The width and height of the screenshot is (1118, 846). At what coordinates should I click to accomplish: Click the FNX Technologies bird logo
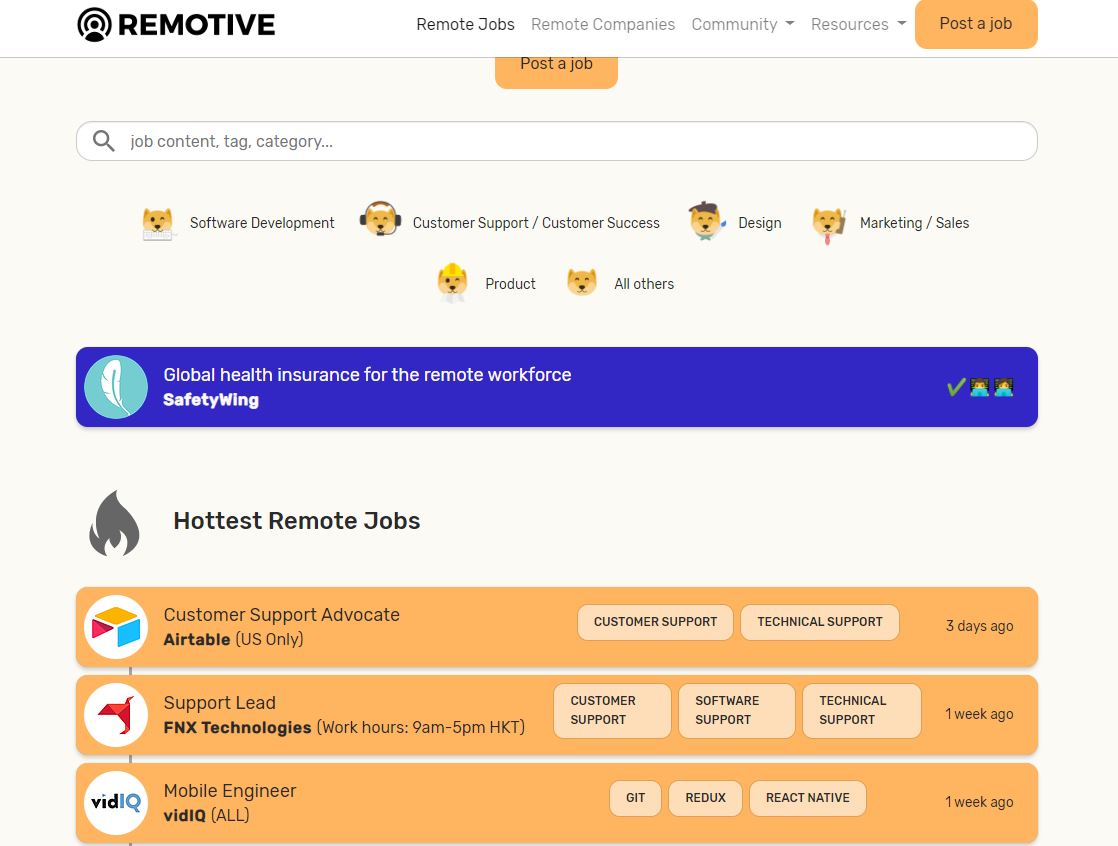pos(116,715)
